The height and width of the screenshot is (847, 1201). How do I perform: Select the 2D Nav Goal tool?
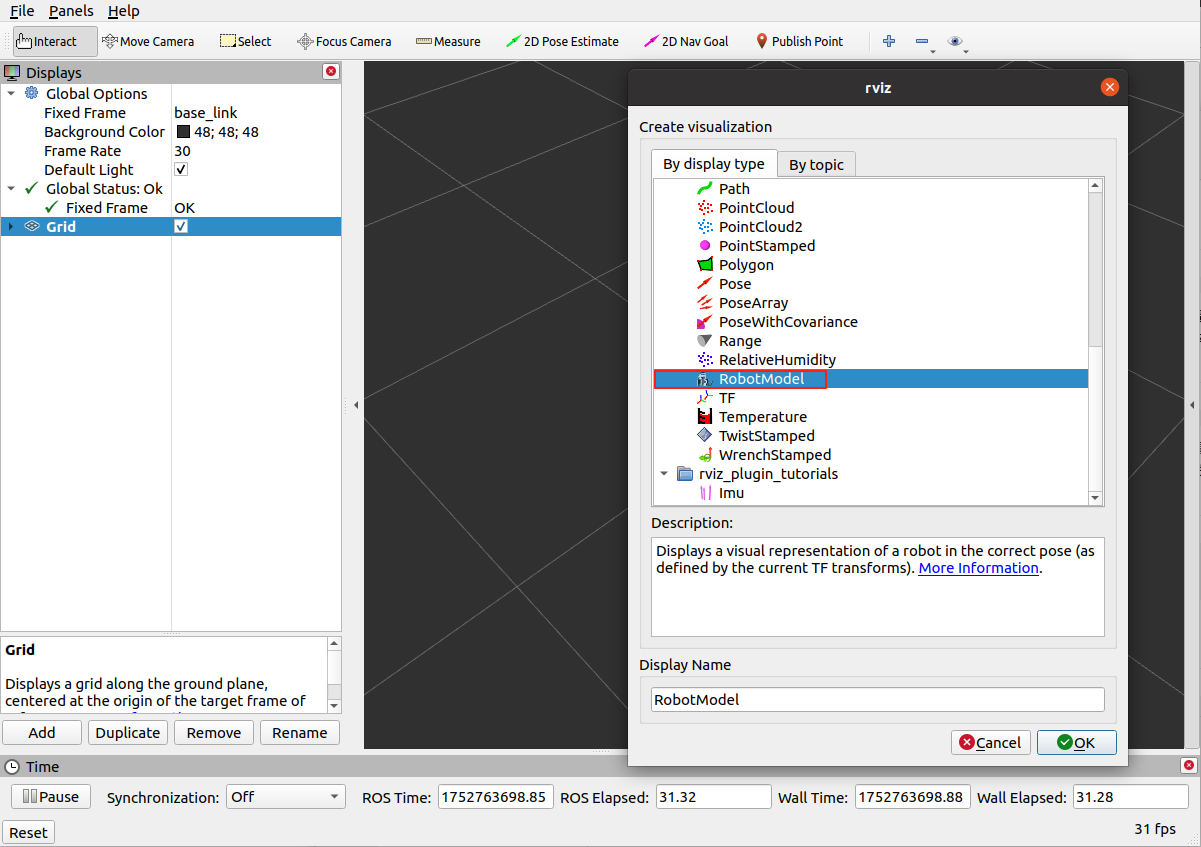tap(686, 41)
